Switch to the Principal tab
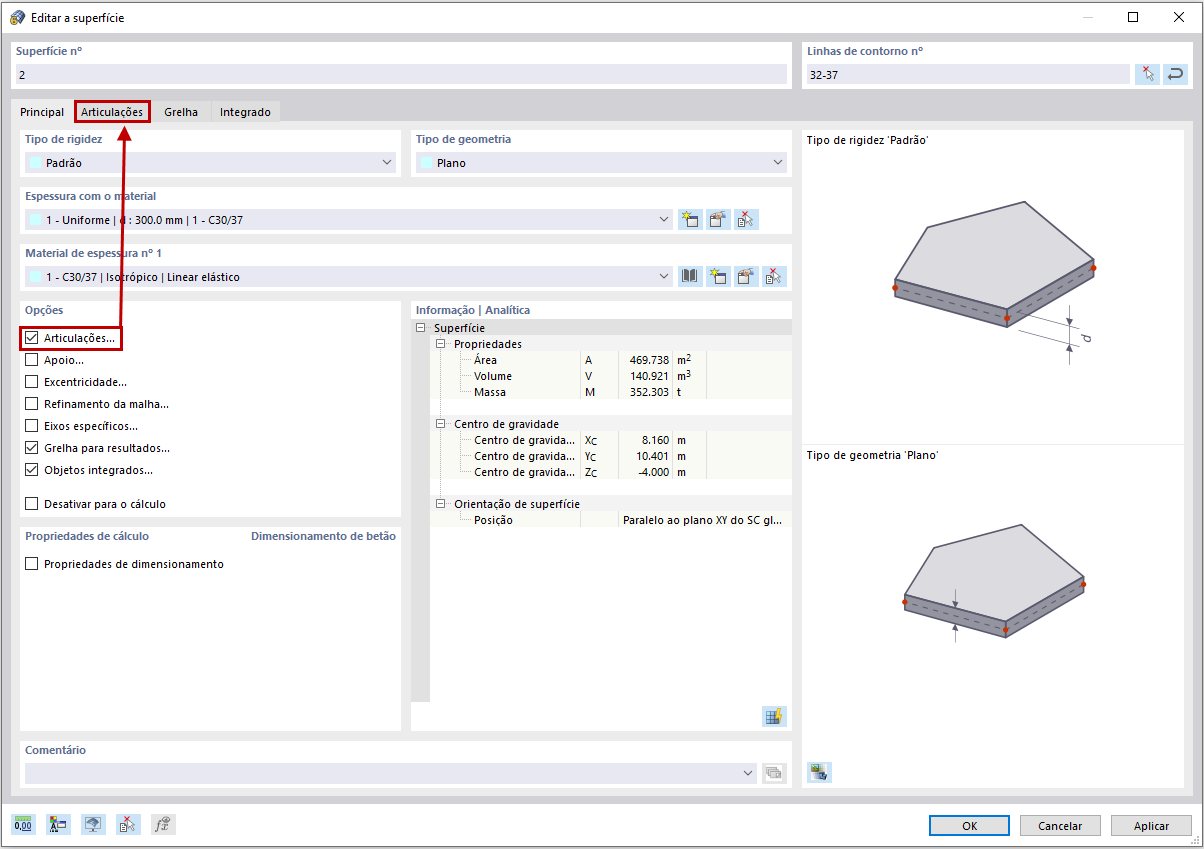Viewport: 1204px width, 849px height. [42, 112]
